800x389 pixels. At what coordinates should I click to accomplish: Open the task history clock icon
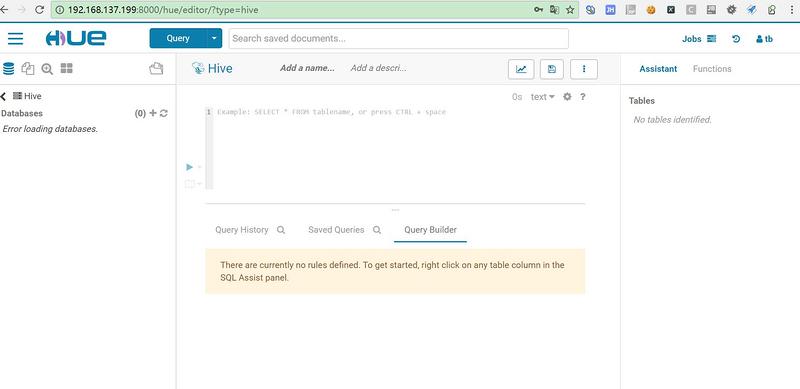(736, 39)
